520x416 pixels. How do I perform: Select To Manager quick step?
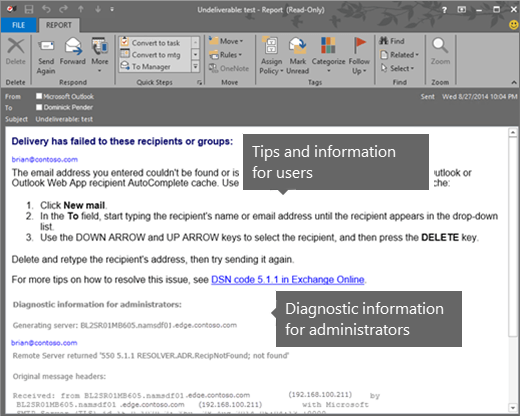point(155,66)
